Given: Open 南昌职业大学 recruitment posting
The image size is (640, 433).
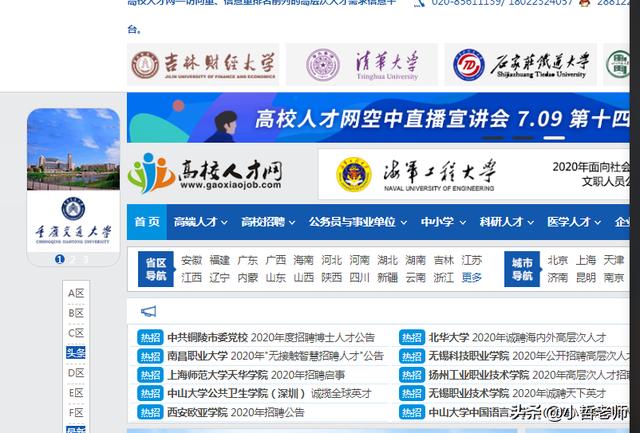Looking at the screenshot, I should click(x=276, y=356).
